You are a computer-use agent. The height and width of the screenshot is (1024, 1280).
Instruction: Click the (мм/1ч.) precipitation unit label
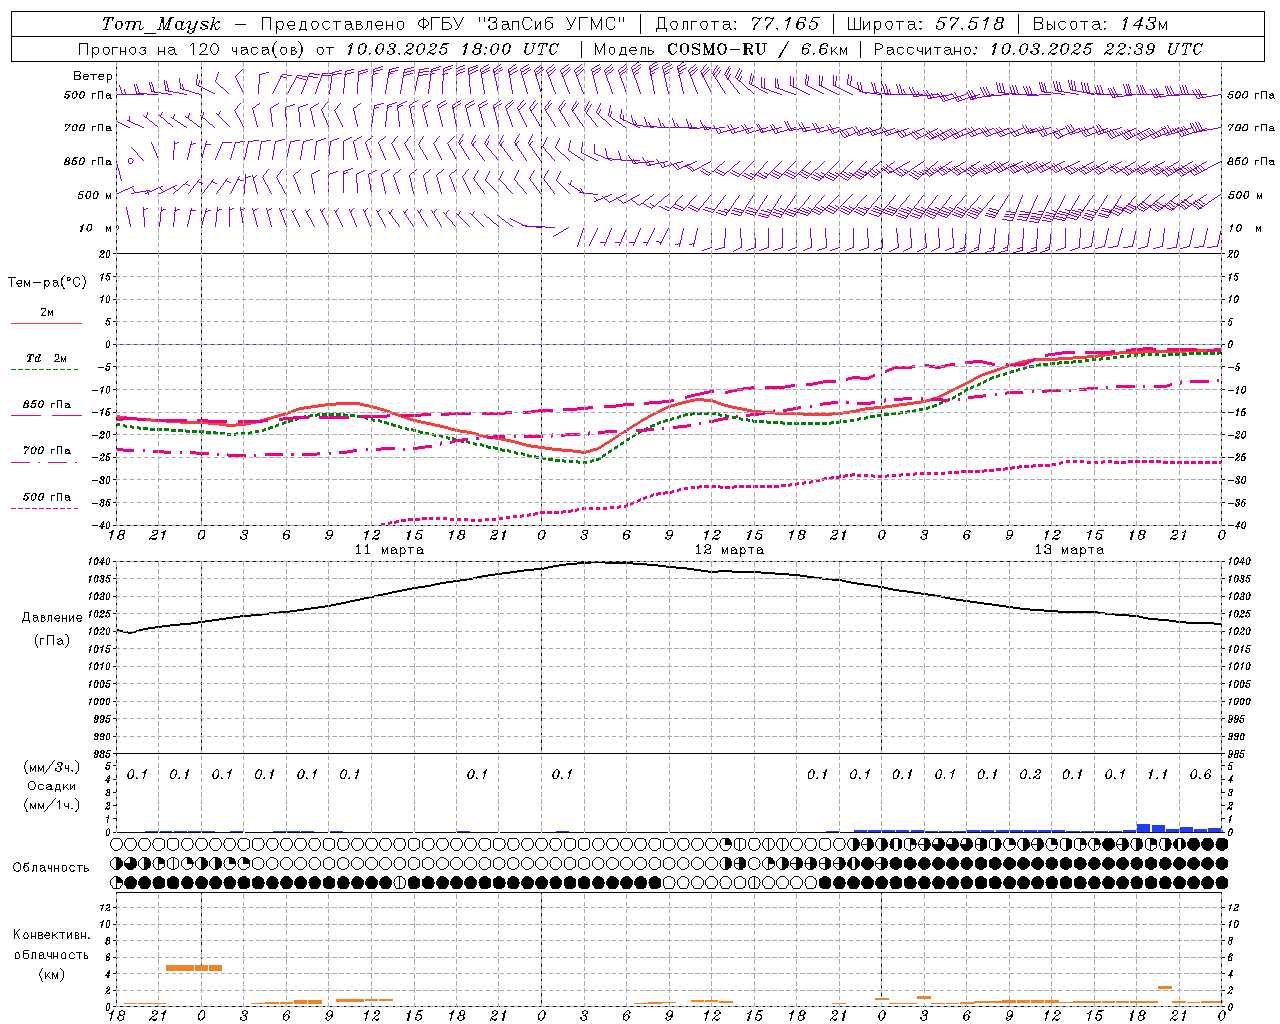click(52, 805)
